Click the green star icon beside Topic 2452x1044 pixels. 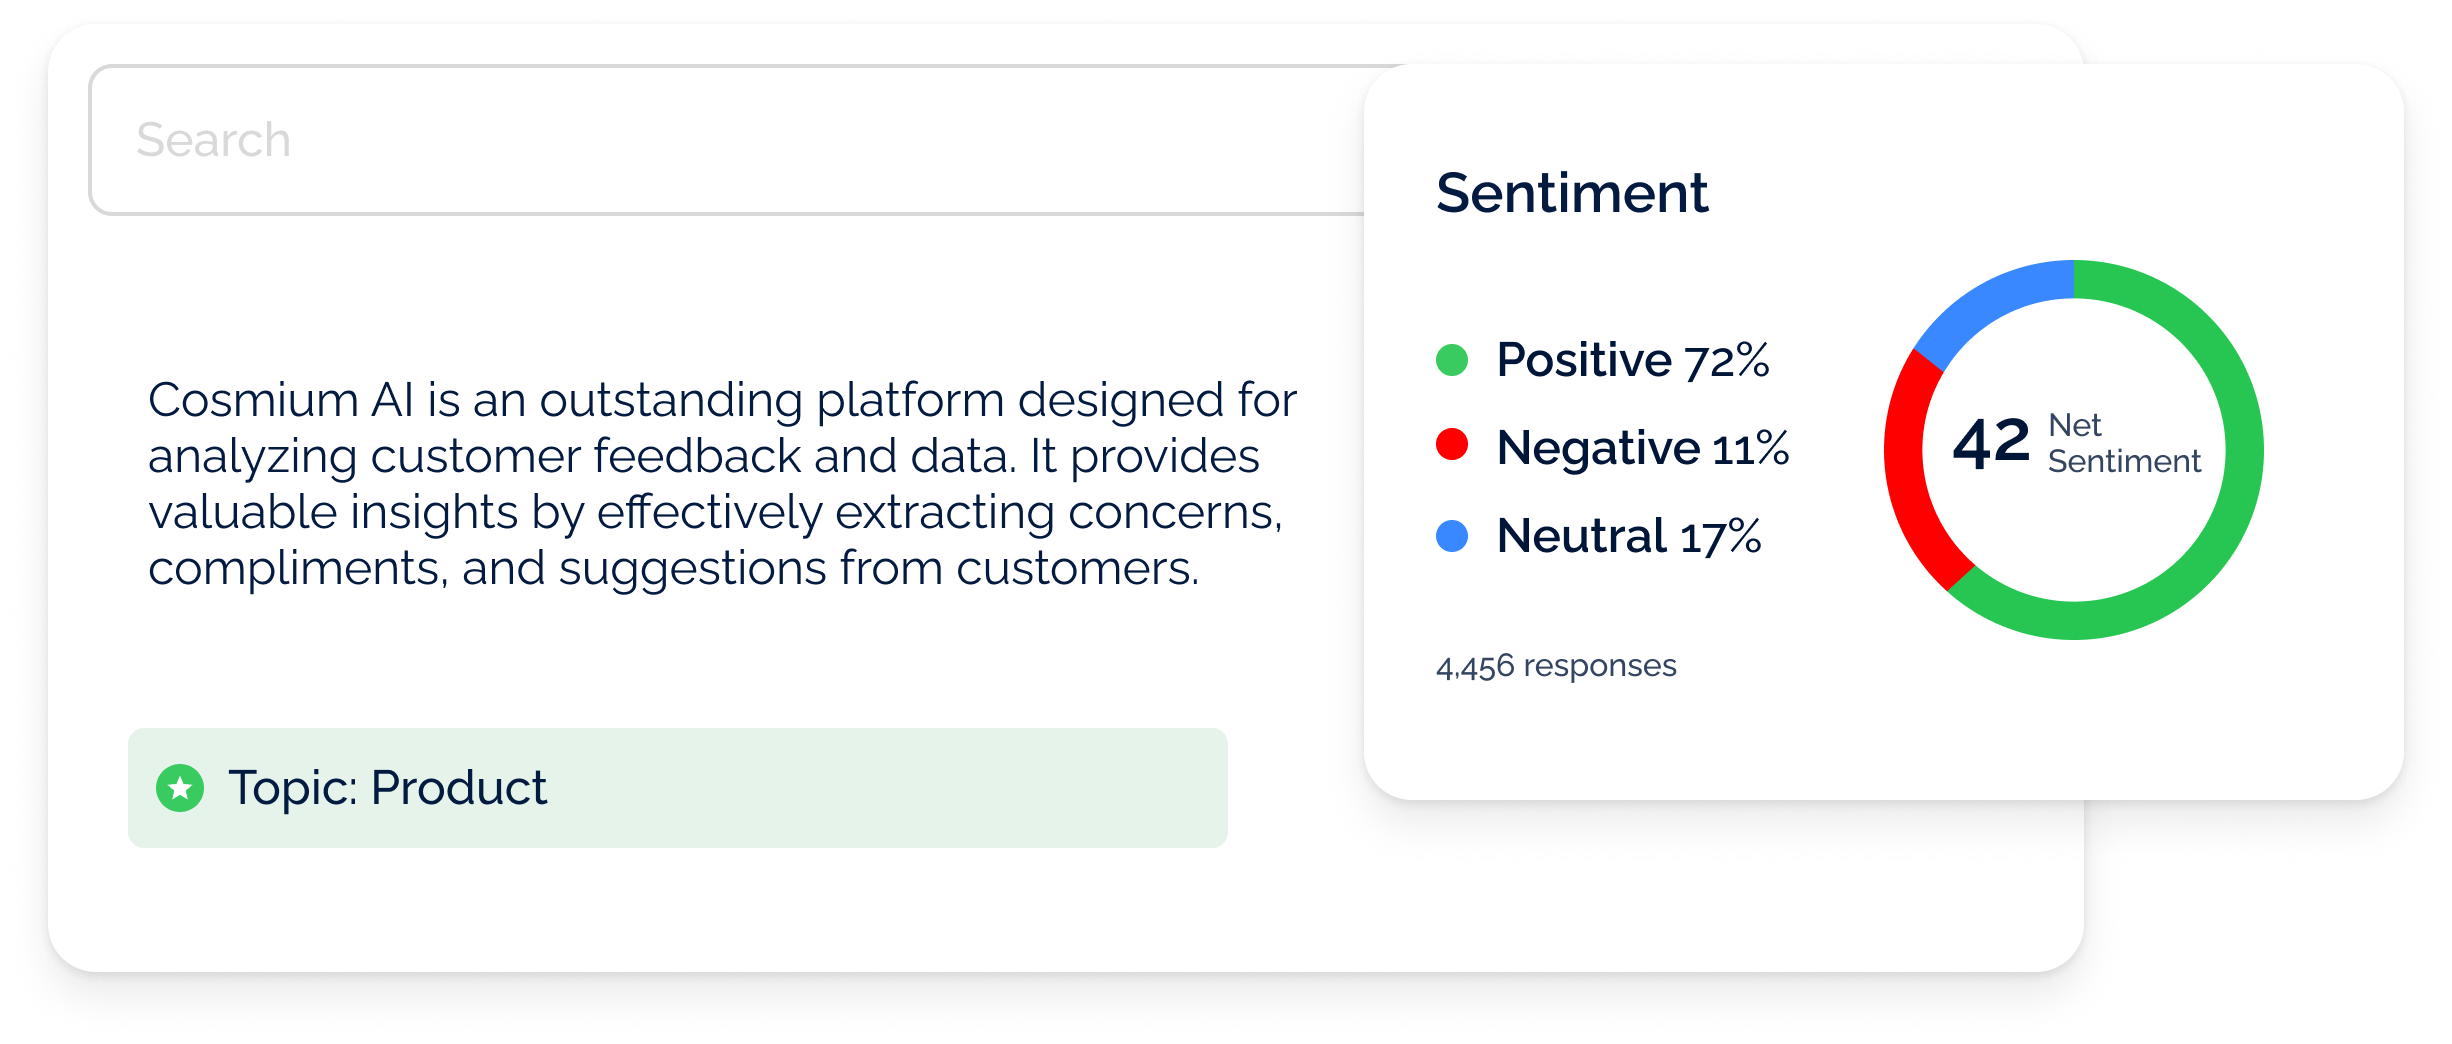(180, 788)
